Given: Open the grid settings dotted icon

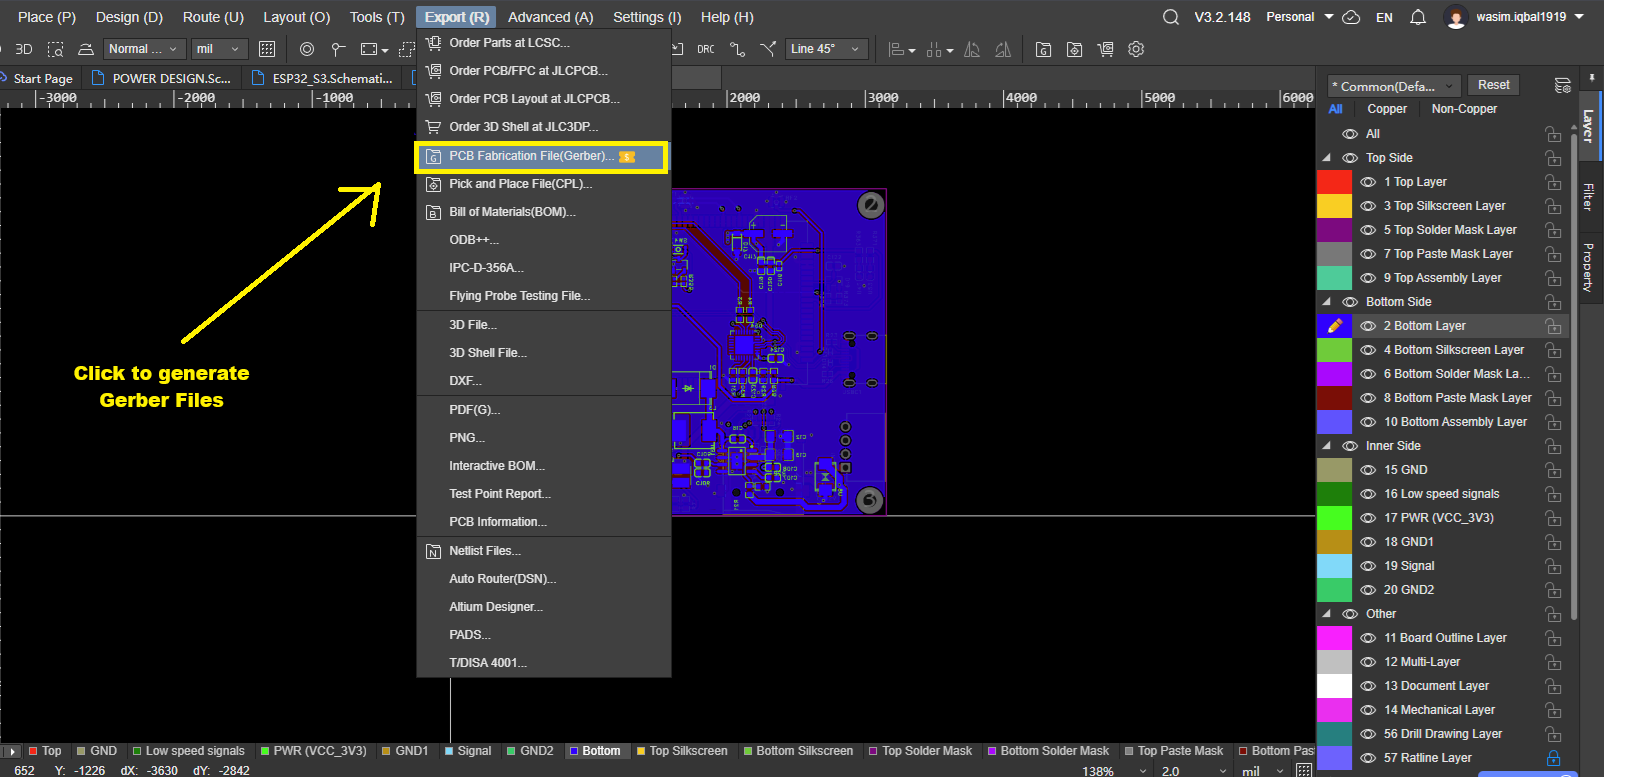Looking at the screenshot, I should pos(267,49).
